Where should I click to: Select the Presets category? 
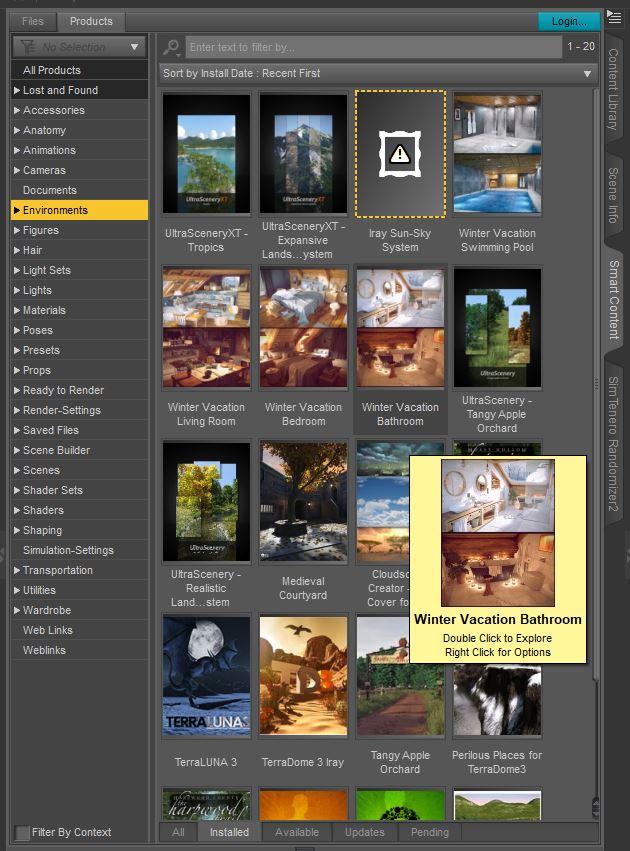point(79,350)
